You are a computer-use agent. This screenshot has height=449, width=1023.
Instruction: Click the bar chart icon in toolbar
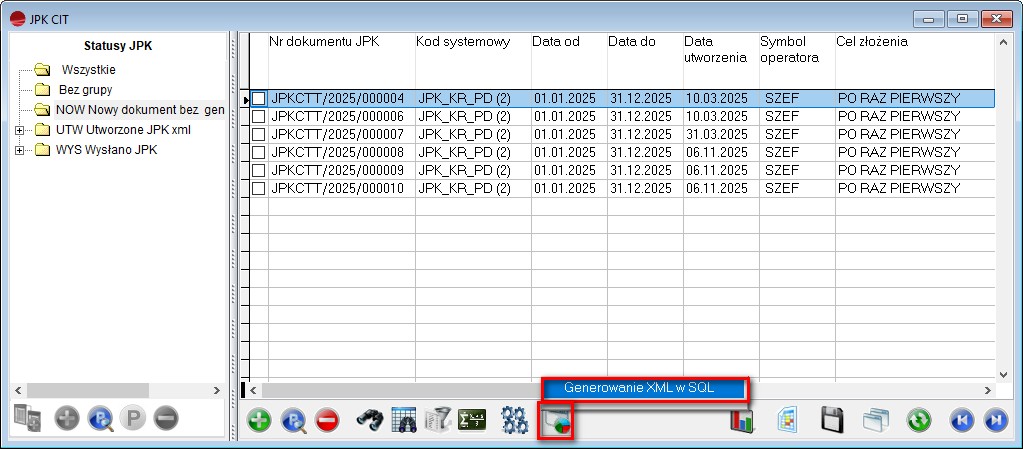pos(741,420)
